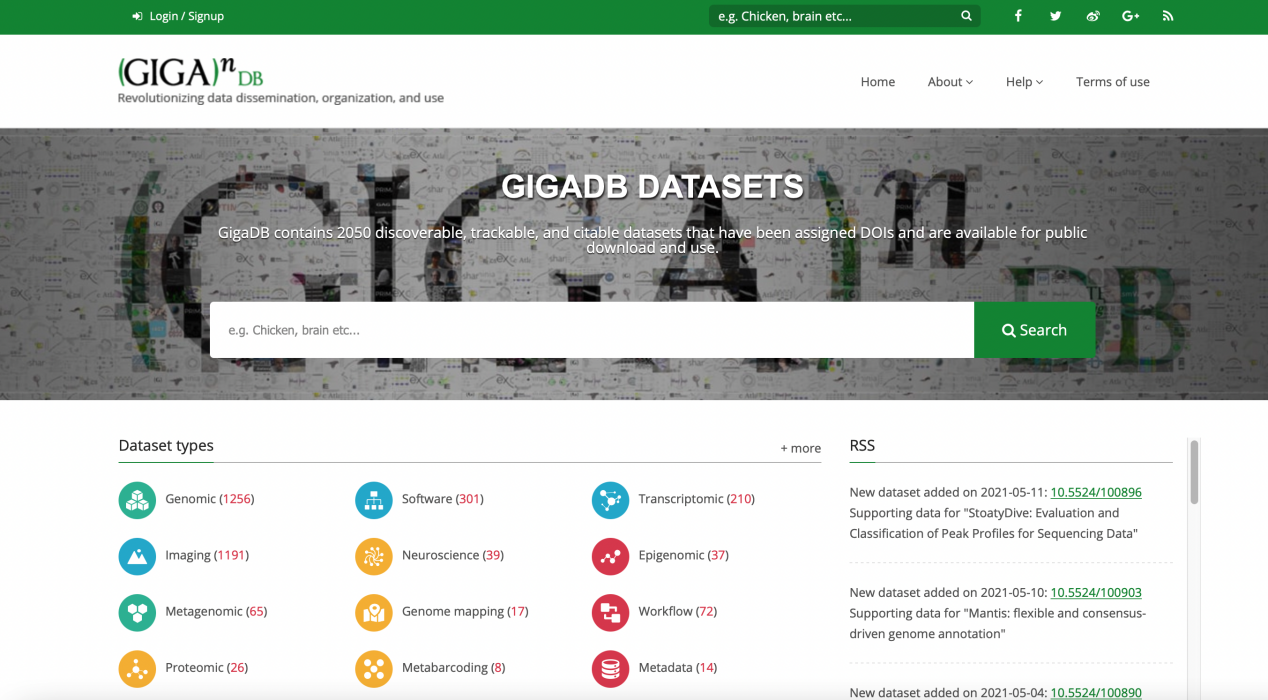The height and width of the screenshot is (700, 1268).
Task: Click the RSS panel vertical scrollbar
Action: click(1193, 472)
